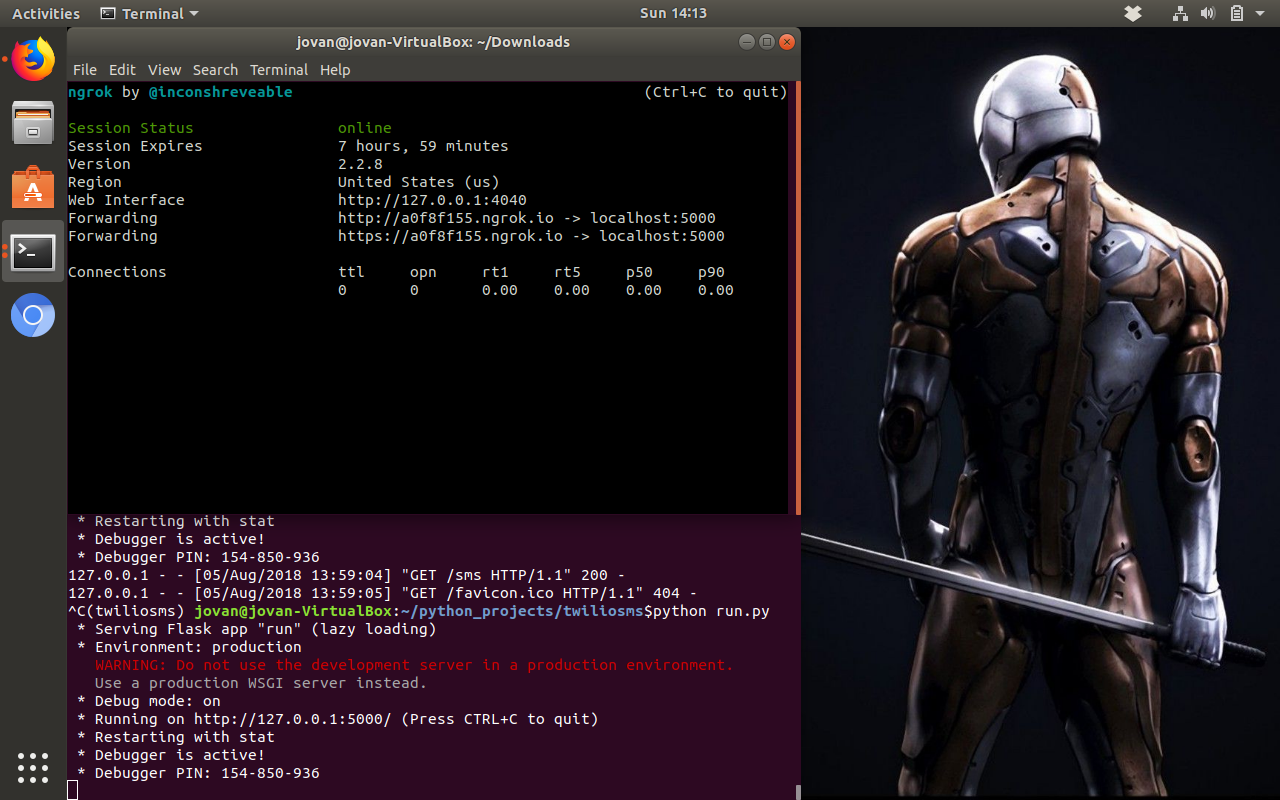The height and width of the screenshot is (800, 1280).
Task: Open the Edit menu in Terminal
Action: pos(122,70)
